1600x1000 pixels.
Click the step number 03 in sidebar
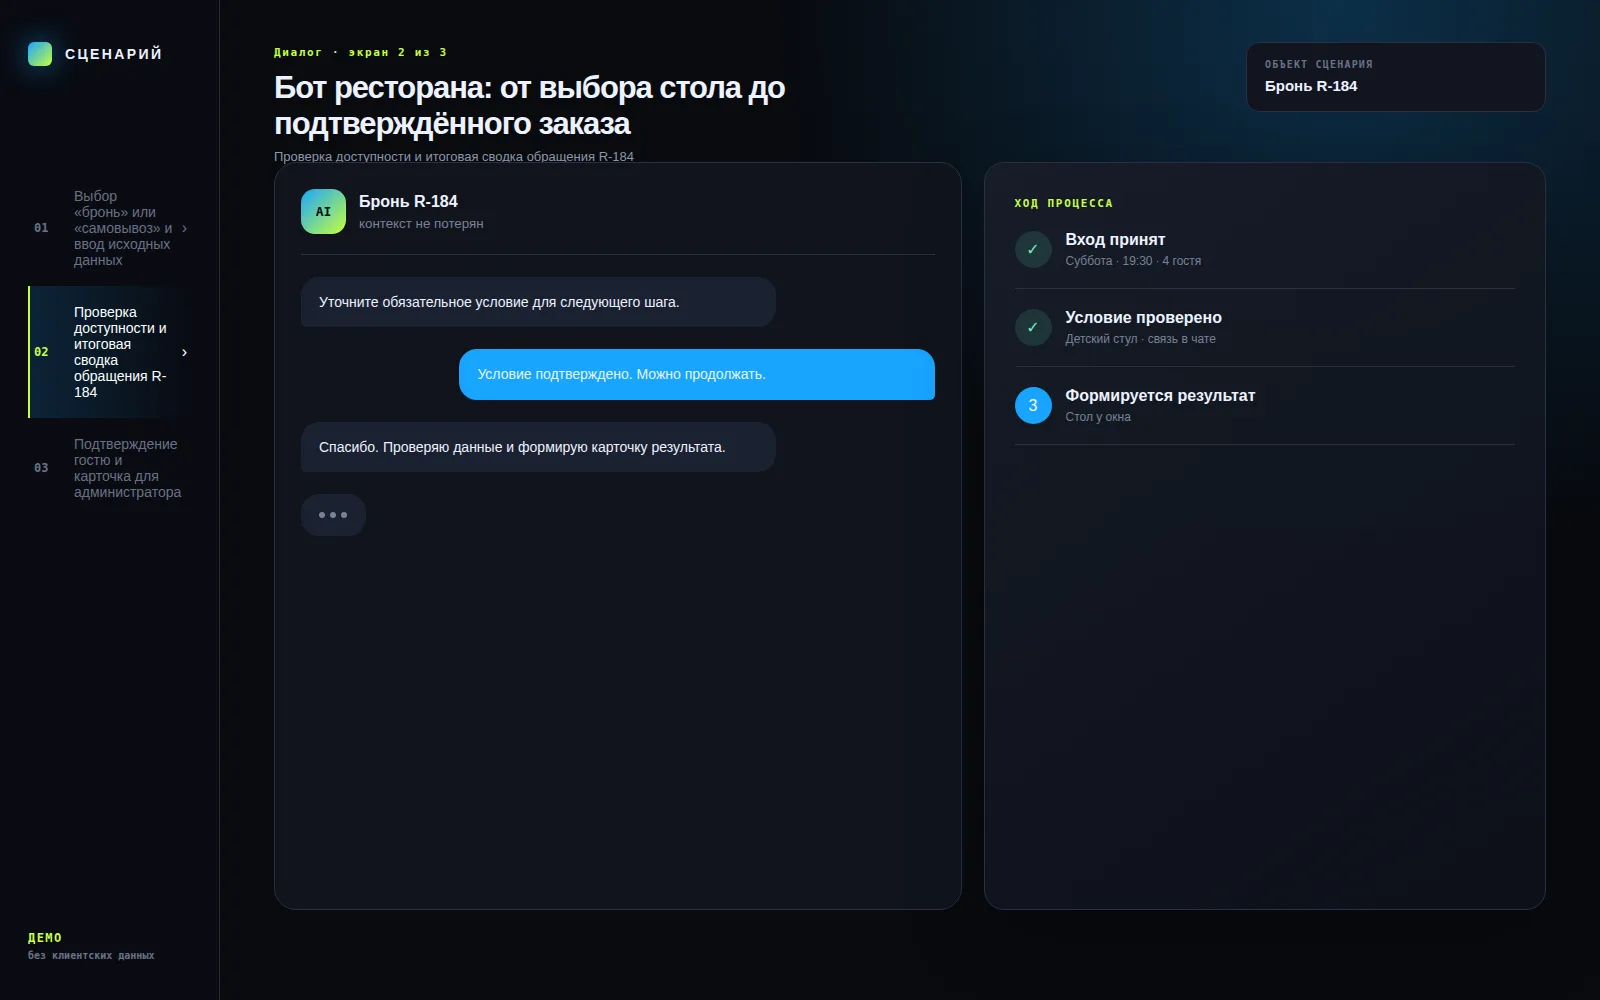point(41,468)
